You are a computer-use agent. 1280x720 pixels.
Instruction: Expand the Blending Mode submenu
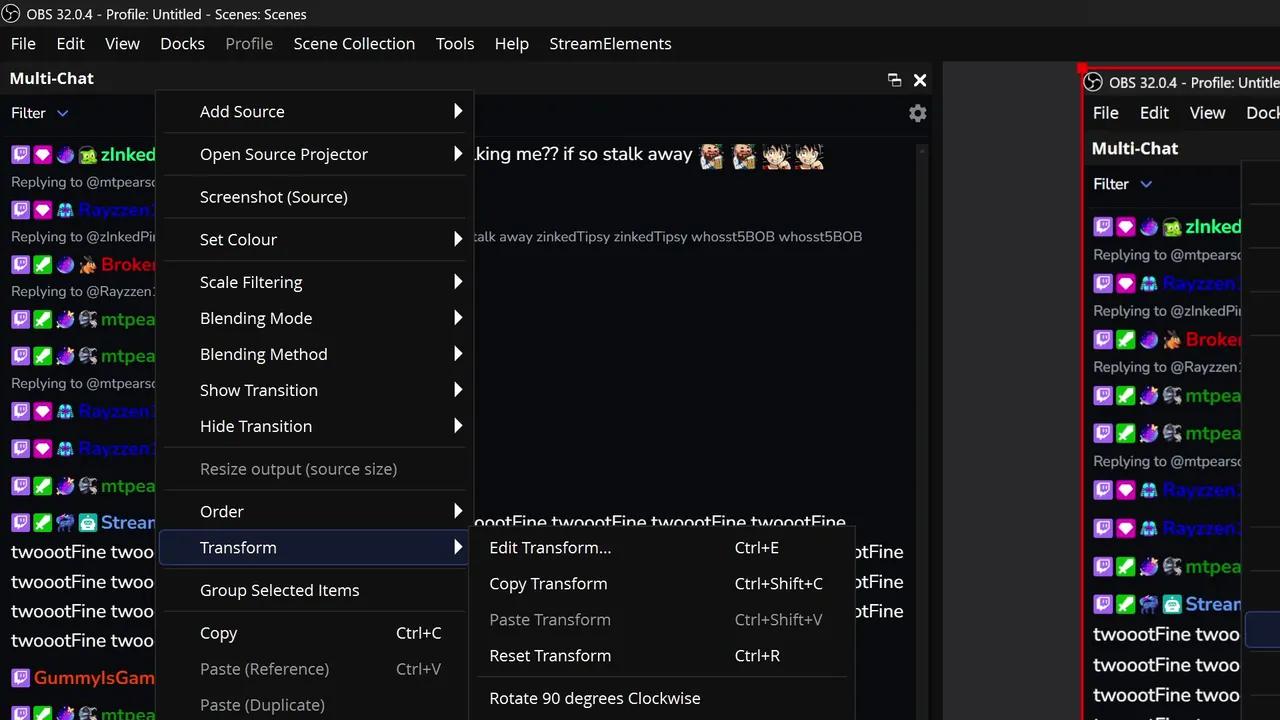(x=314, y=318)
